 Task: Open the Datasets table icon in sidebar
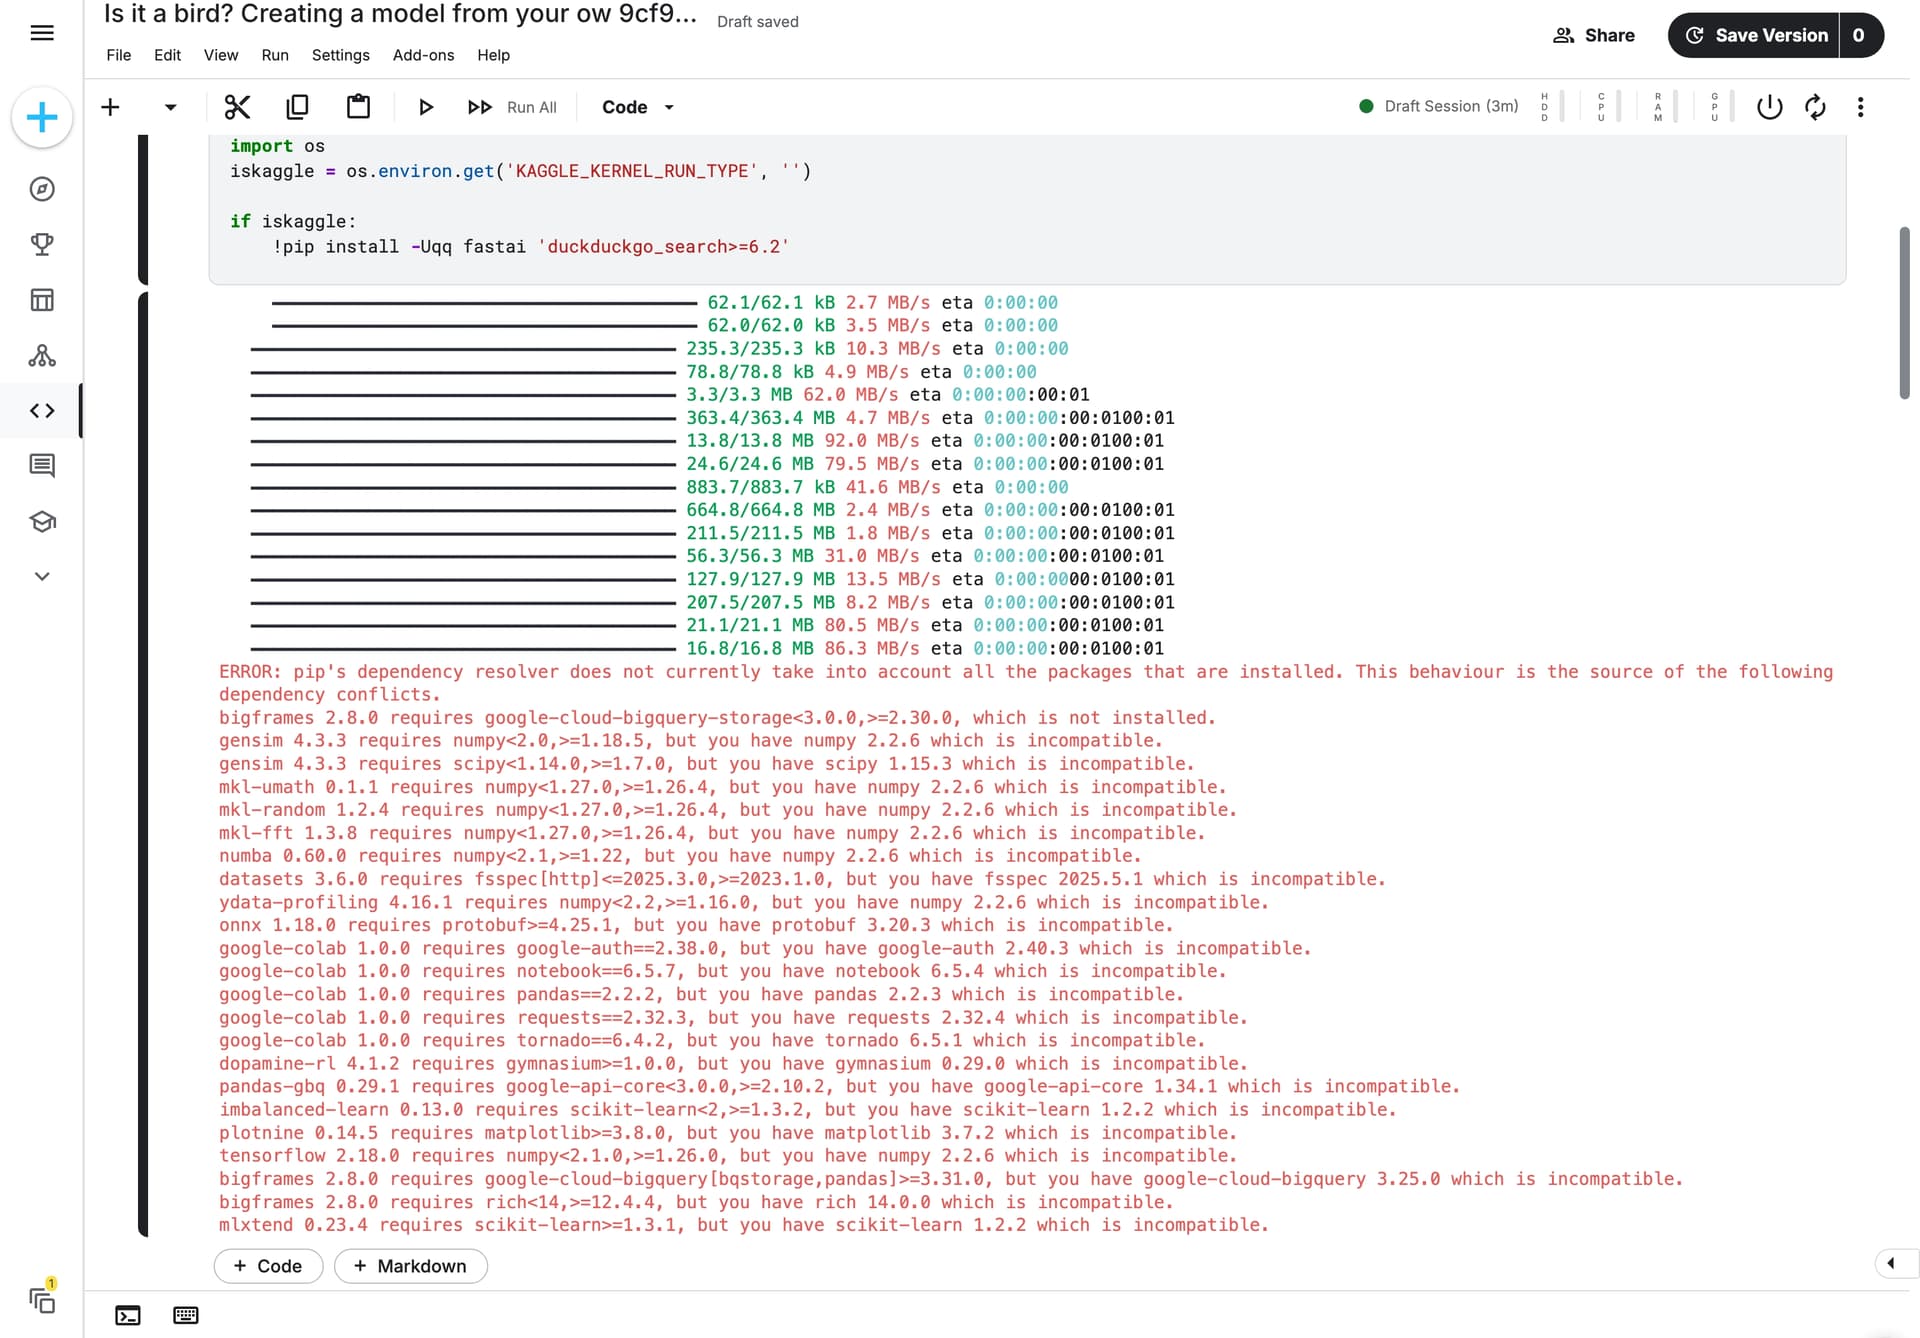point(42,300)
